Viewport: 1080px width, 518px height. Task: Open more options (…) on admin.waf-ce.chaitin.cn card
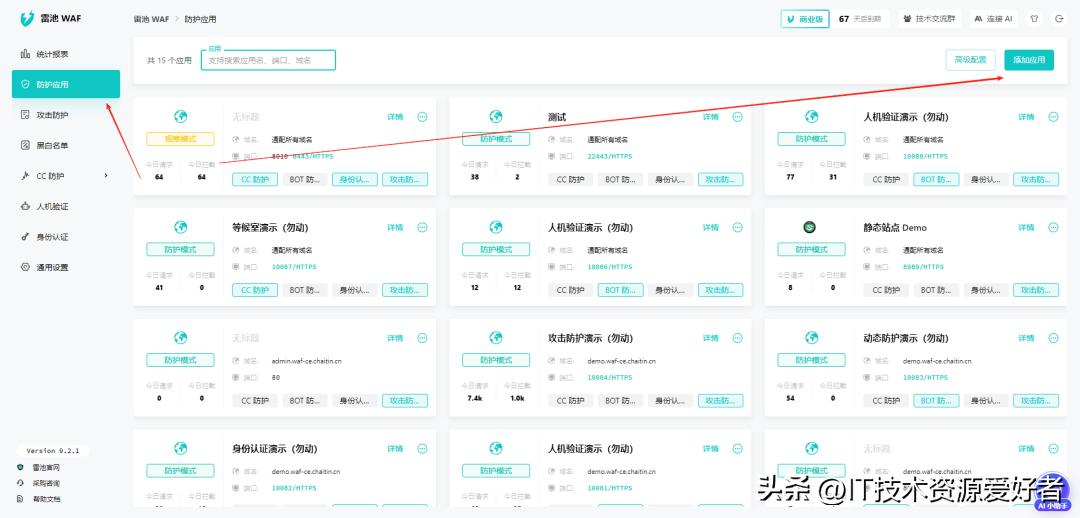422,338
